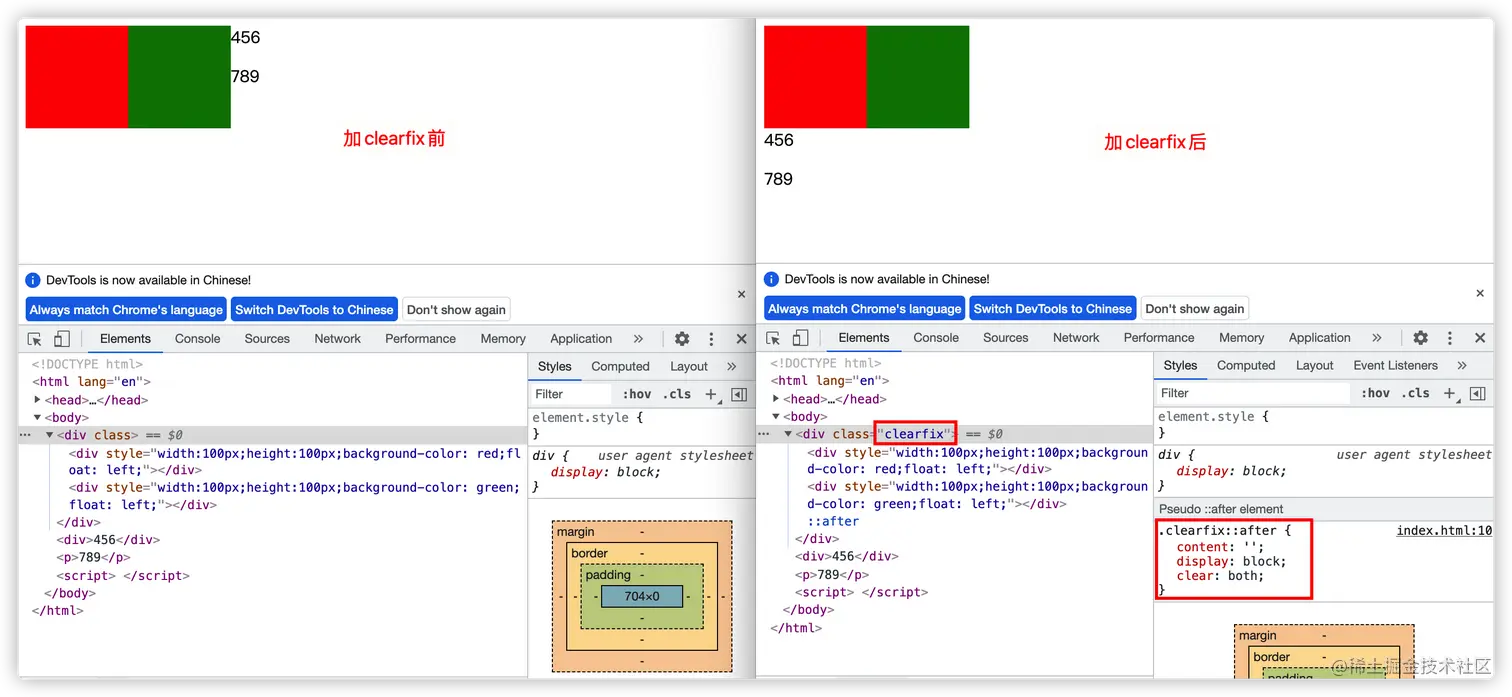Focus the Filter field in right Styles pane
This screenshot has height=697, width=1512.
pyautogui.click(x=1254, y=393)
